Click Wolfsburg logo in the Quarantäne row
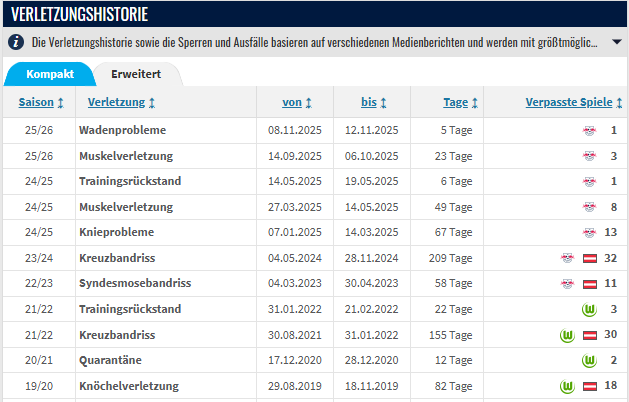The image size is (629, 402). 589,360
